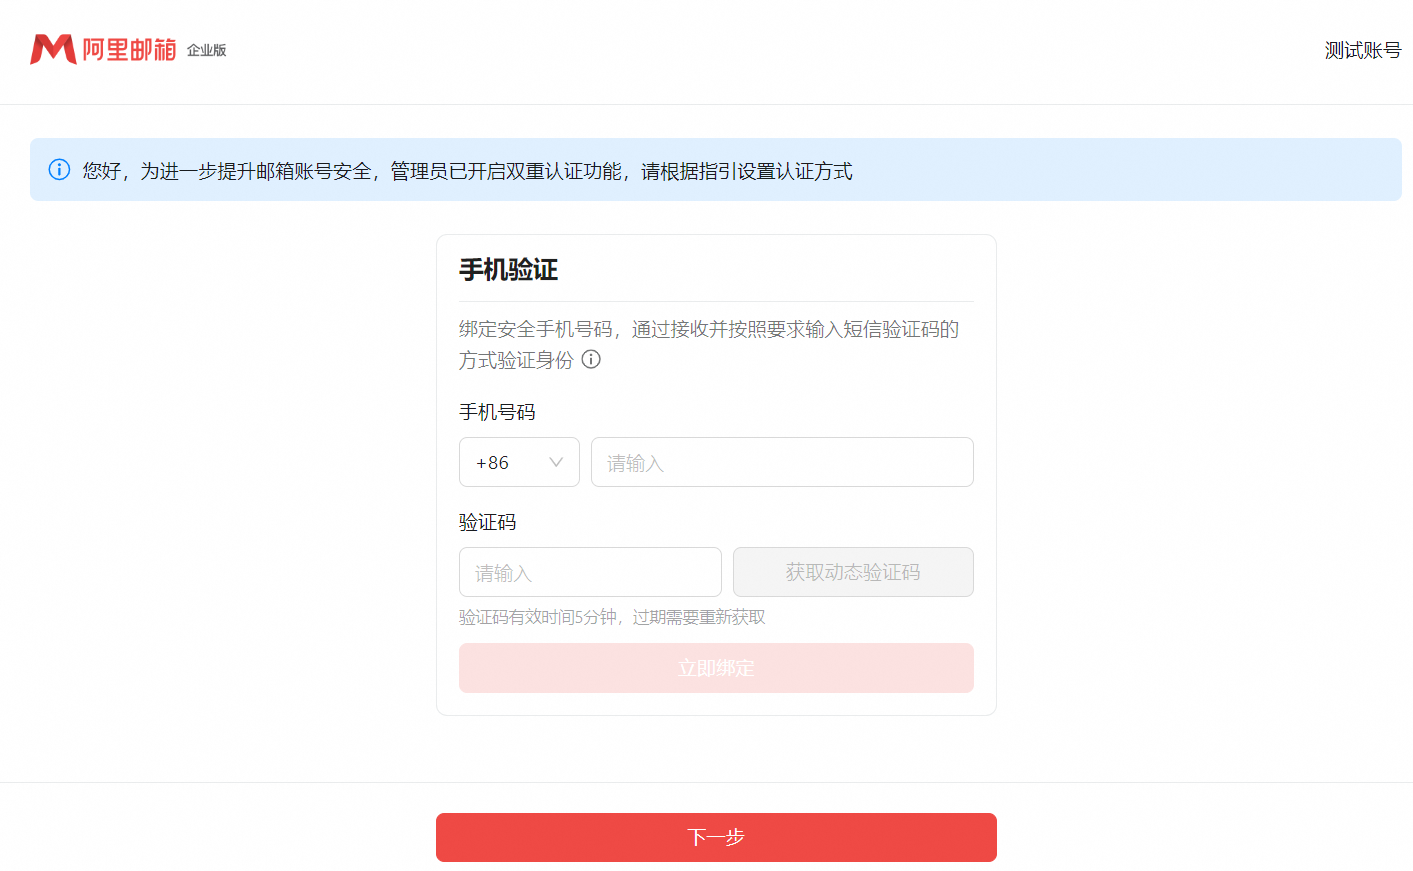The image size is (1413, 871).
Task: Click the red 下一步 next step button
Action: pyautogui.click(x=716, y=837)
